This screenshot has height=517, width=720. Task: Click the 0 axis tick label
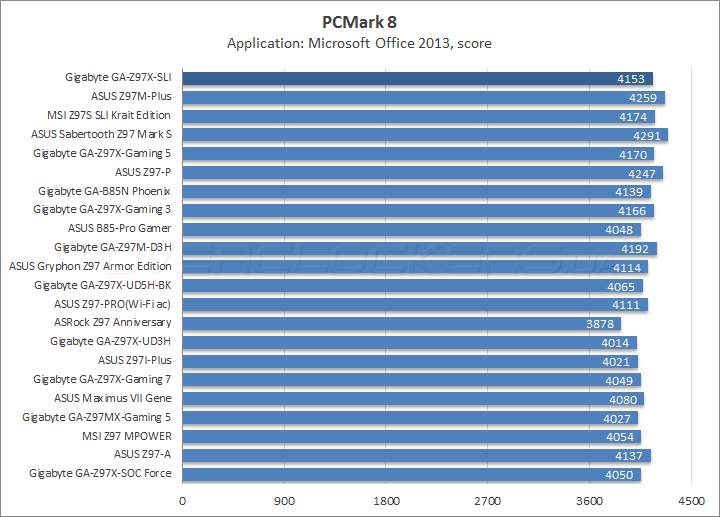point(182,501)
